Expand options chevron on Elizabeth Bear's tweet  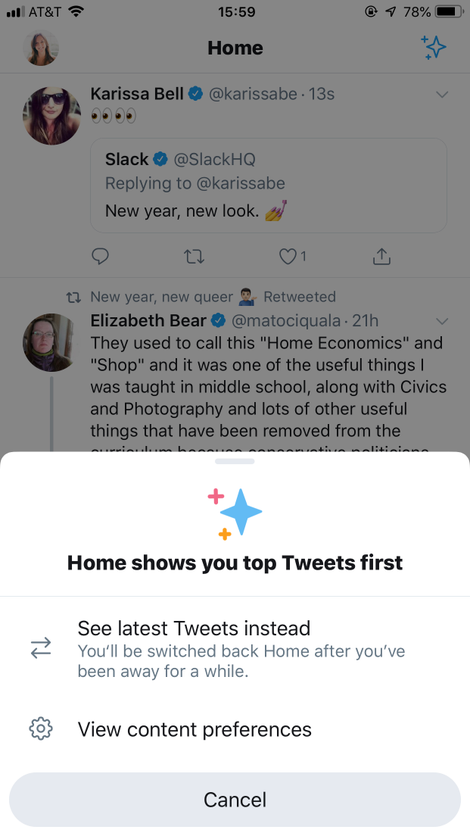pos(442,321)
